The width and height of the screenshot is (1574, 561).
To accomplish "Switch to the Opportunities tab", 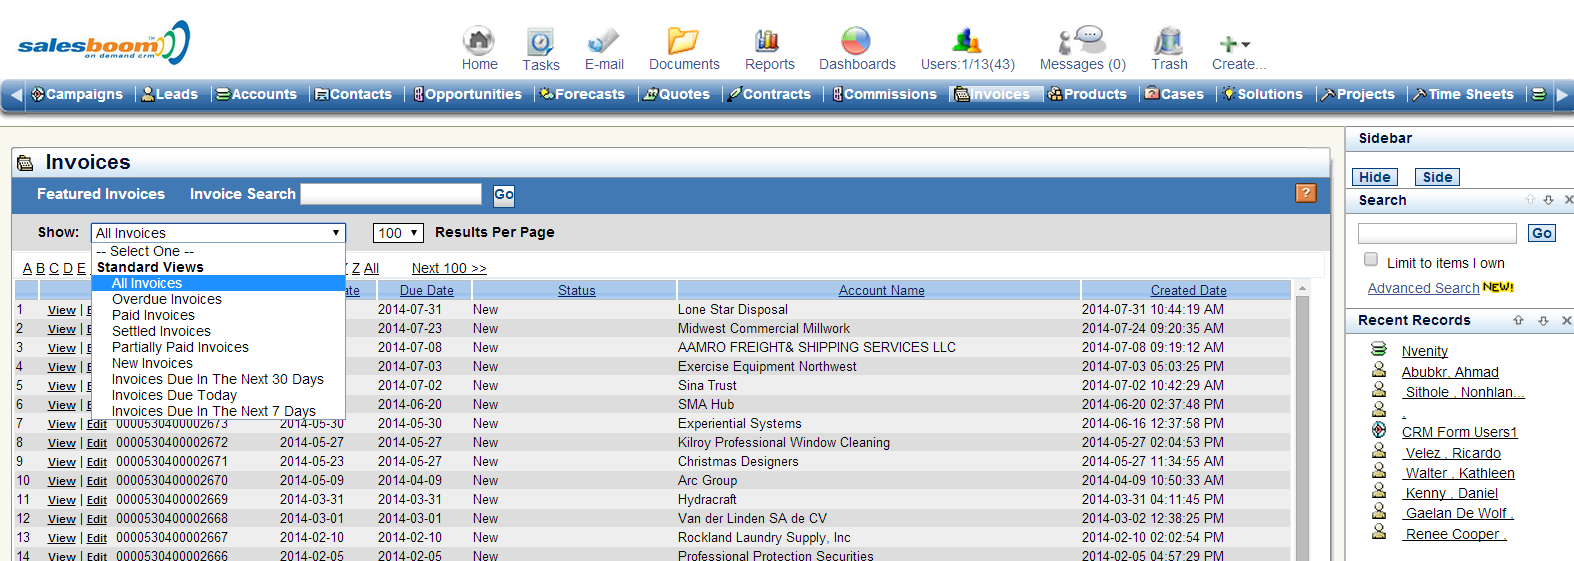I will [x=467, y=94].
